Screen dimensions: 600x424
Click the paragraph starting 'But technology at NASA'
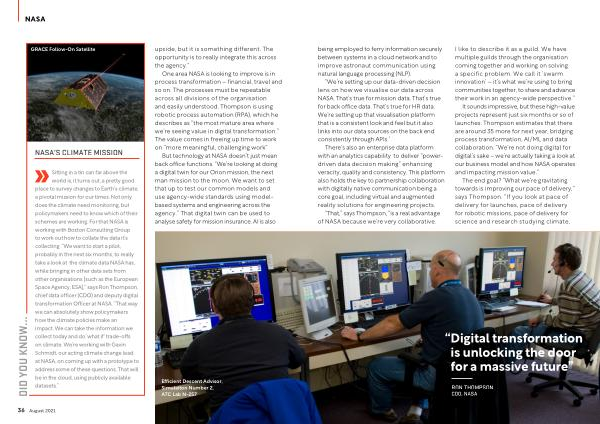216,189
